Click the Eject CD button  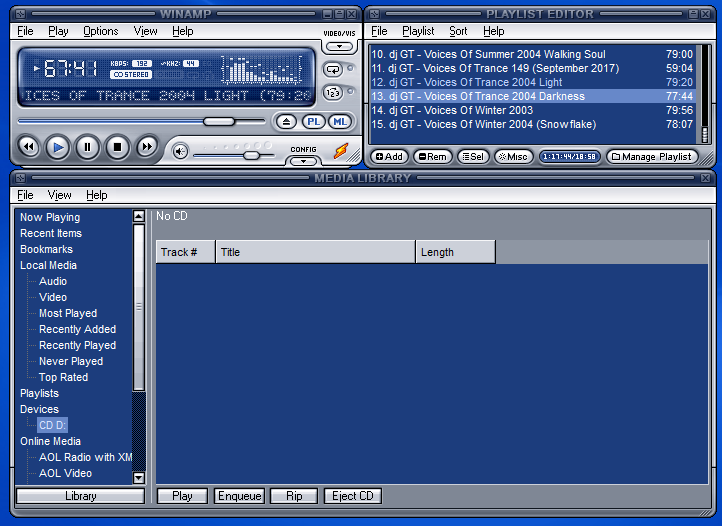(353, 496)
